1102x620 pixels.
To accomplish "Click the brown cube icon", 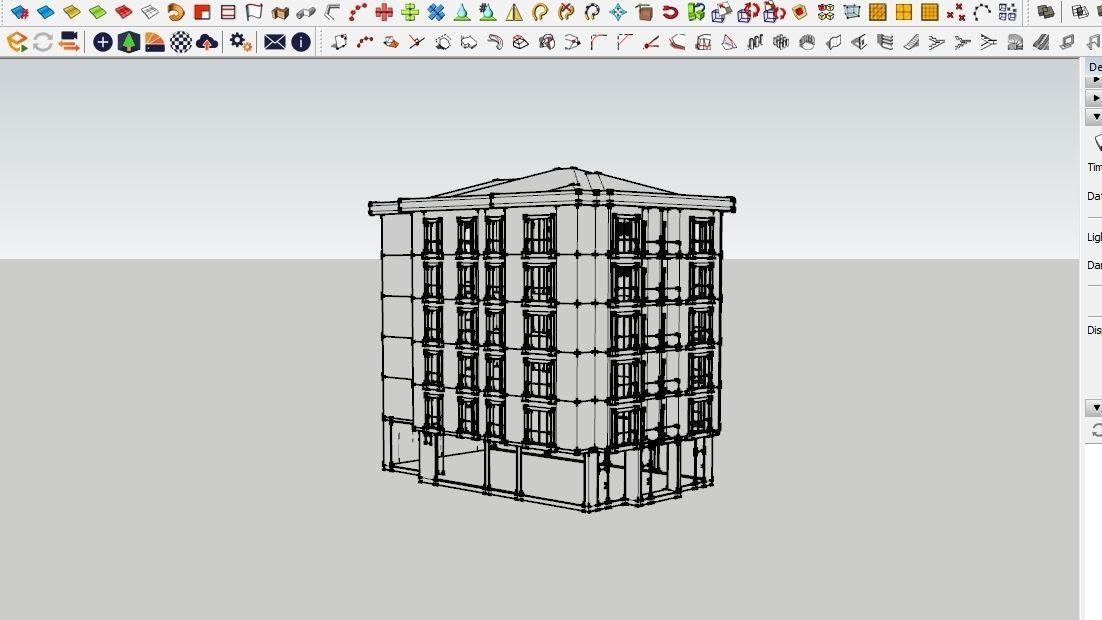I will [644, 12].
